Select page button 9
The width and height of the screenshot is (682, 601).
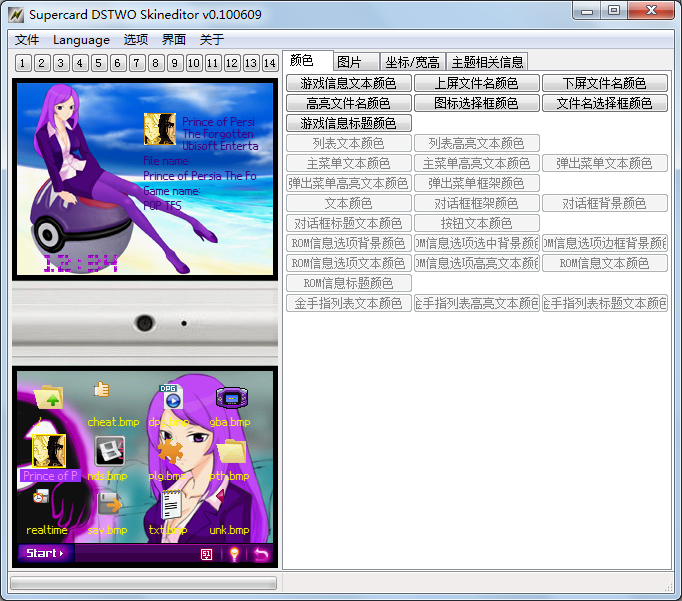175,63
